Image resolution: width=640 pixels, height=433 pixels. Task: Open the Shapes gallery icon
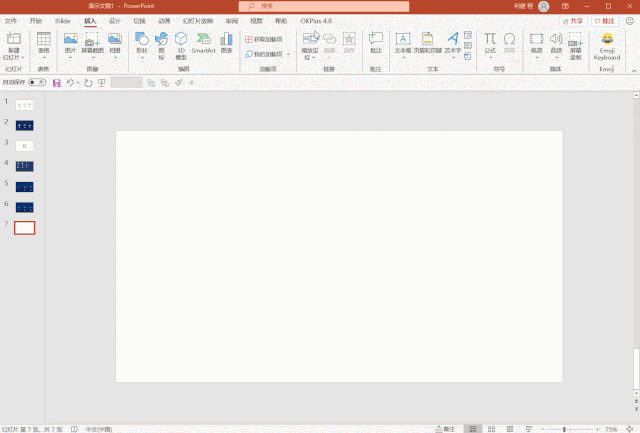pyautogui.click(x=142, y=38)
